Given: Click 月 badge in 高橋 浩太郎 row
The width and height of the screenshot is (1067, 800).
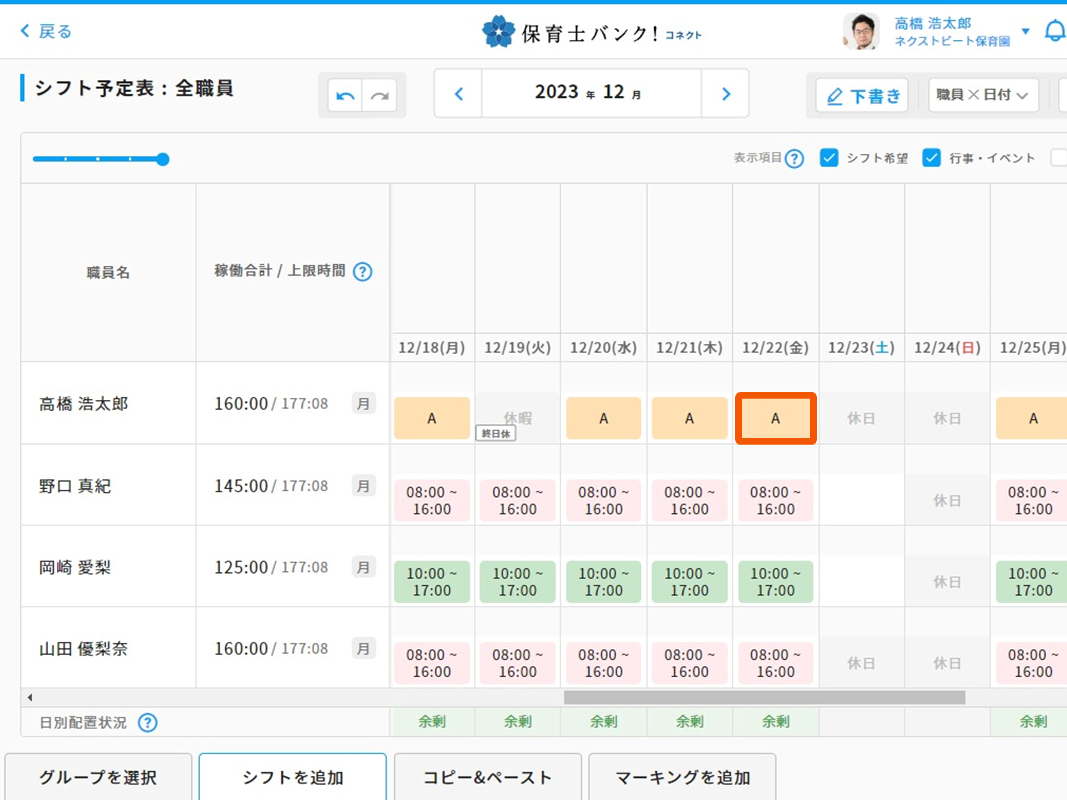Looking at the screenshot, I should [364, 404].
